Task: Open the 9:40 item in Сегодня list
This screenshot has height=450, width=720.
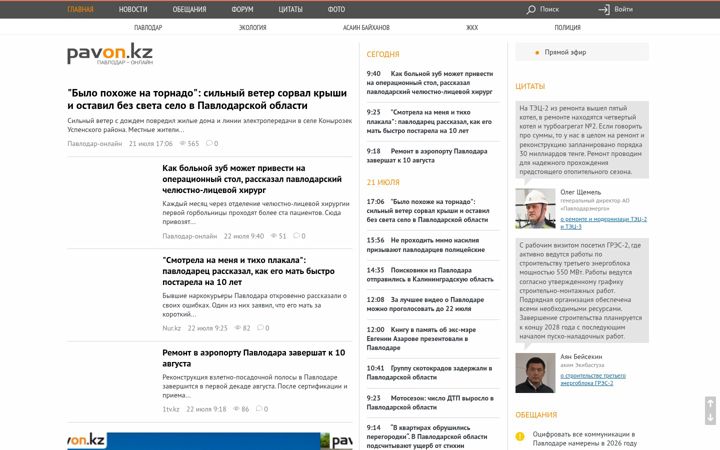Action: (x=430, y=83)
